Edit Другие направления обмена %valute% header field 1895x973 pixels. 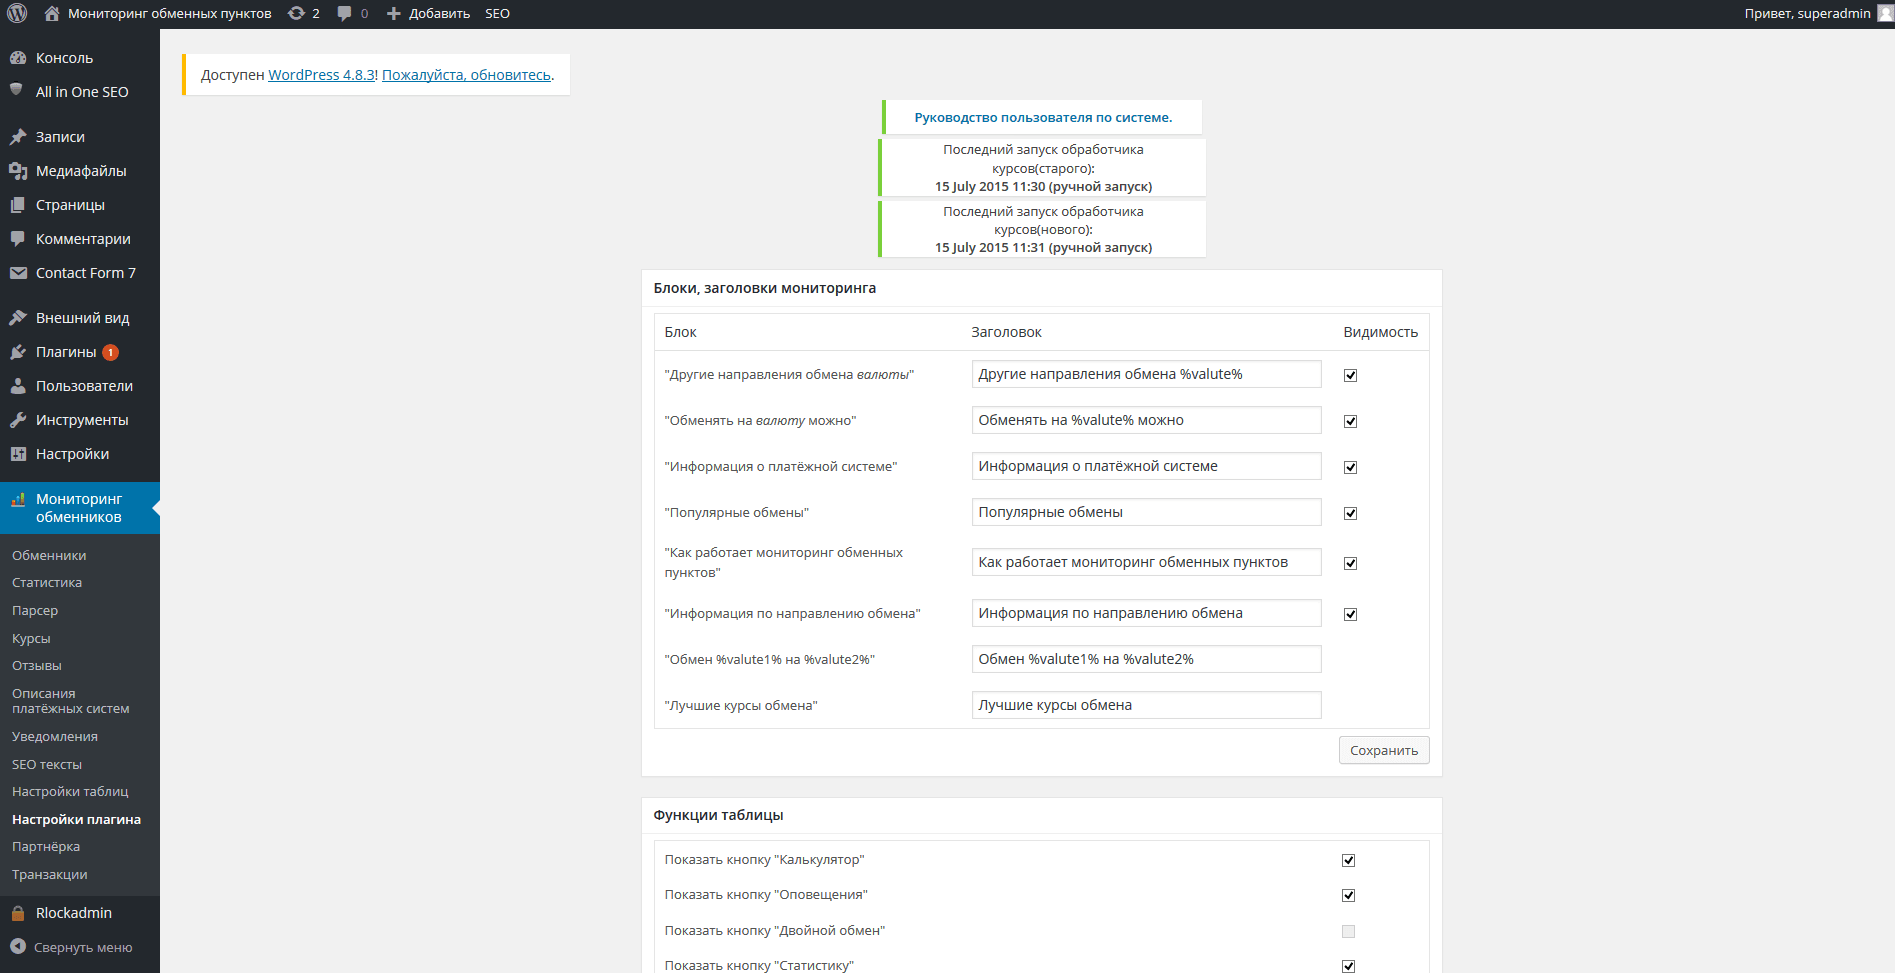[x=1146, y=374]
